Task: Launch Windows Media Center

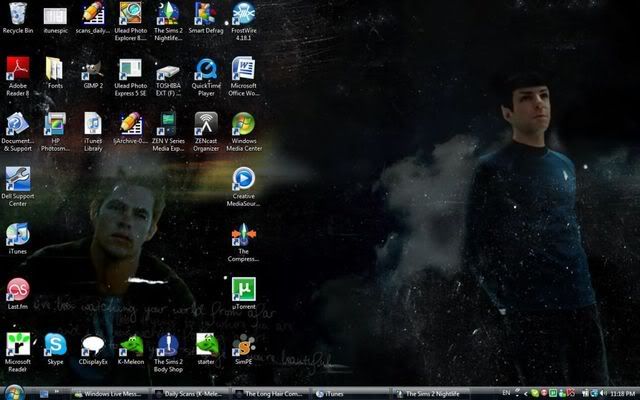Action: point(244,132)
